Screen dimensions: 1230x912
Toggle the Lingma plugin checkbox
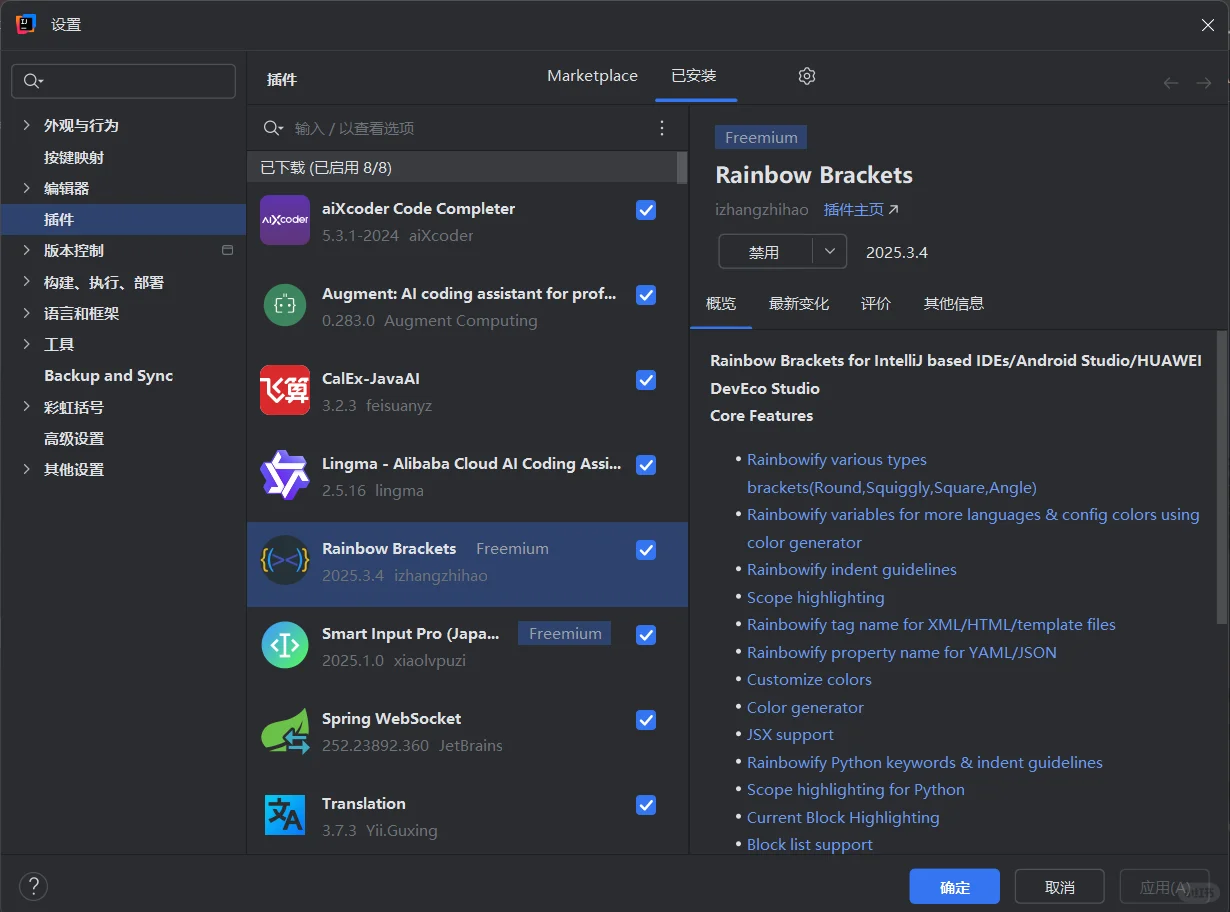(x=646, y=465)
